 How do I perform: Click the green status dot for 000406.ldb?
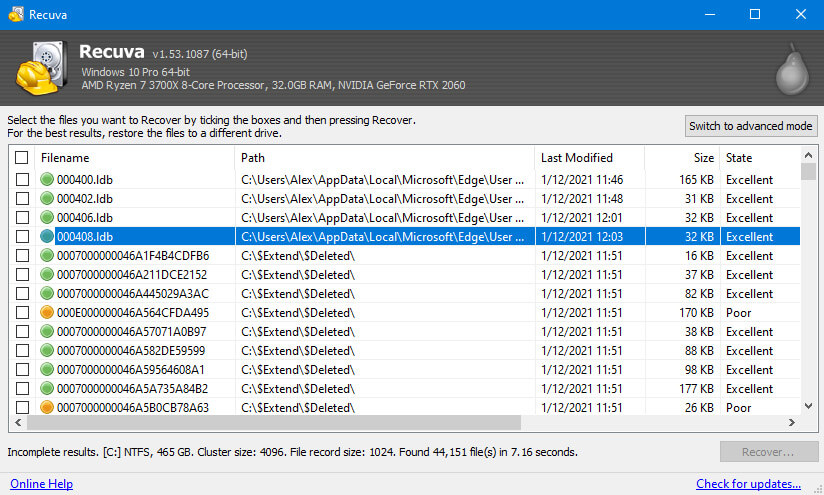point(47,217)
